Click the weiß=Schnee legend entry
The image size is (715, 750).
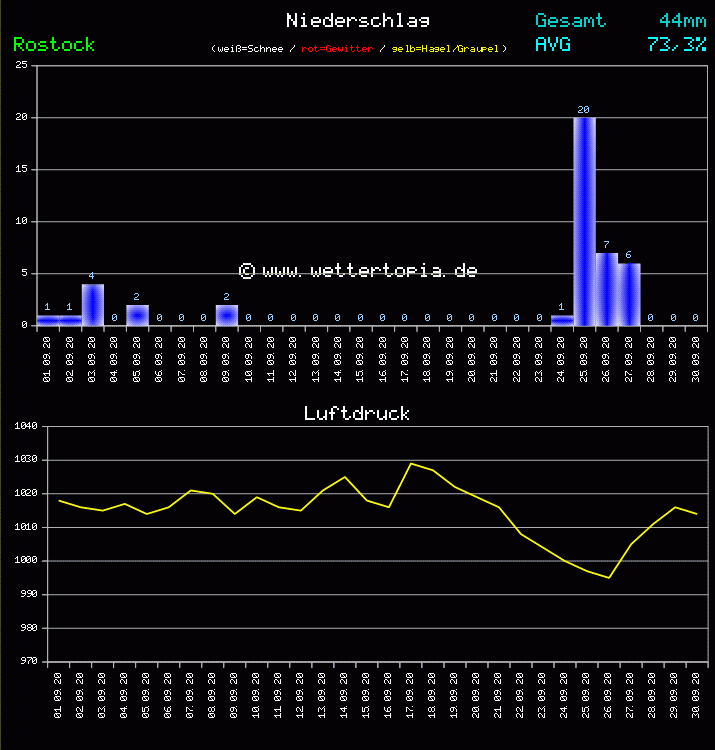pos(248,49)
